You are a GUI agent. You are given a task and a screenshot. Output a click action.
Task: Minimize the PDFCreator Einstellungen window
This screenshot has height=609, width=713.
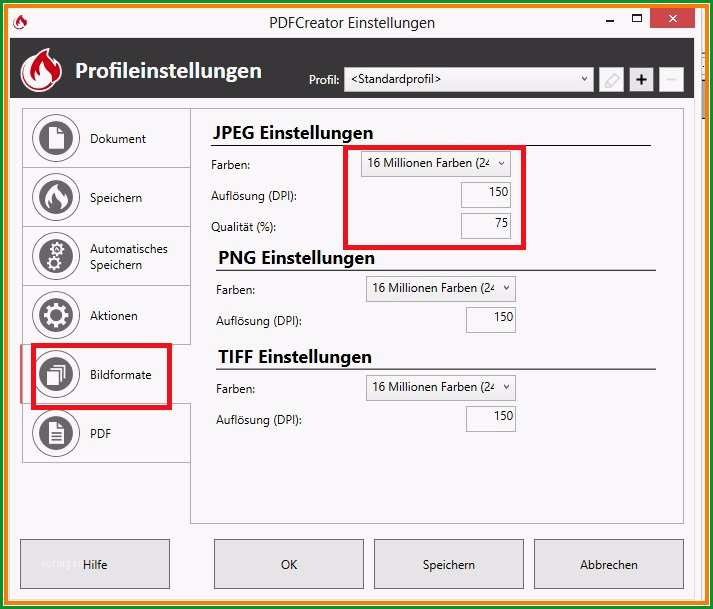(x=610, y=20)
